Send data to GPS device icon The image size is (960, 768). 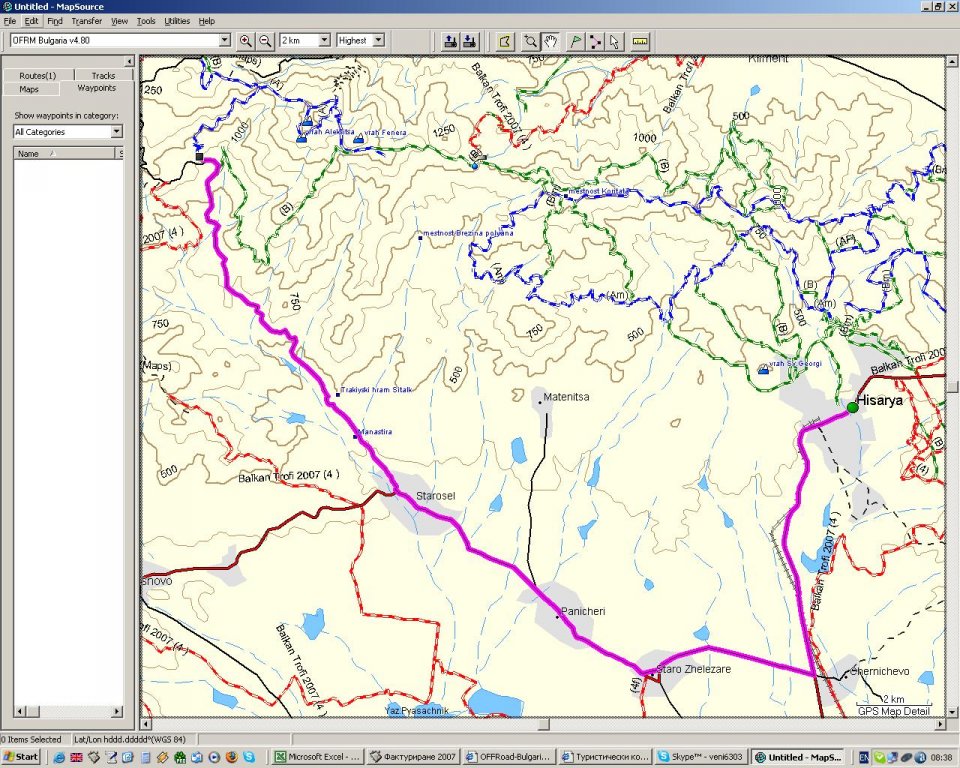[450, 41]
